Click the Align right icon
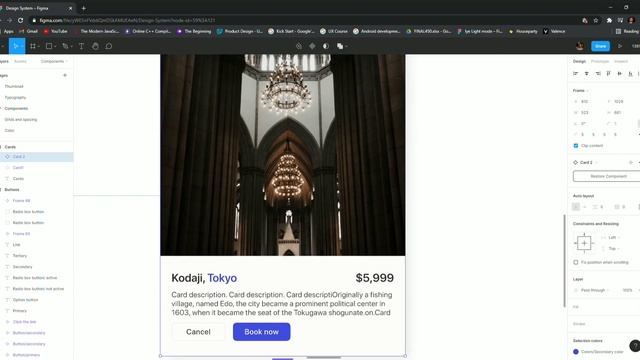 click(x=598, y=73)
